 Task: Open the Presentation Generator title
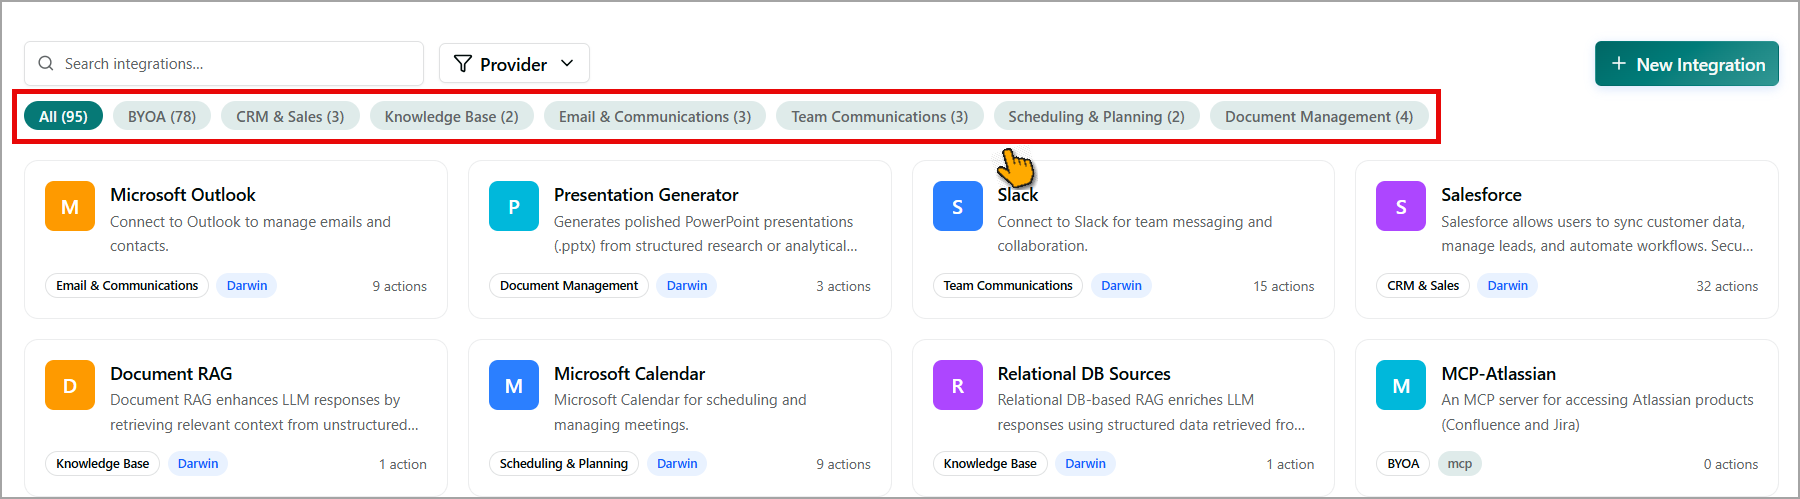pyautogui.click(x=646, y=195)
